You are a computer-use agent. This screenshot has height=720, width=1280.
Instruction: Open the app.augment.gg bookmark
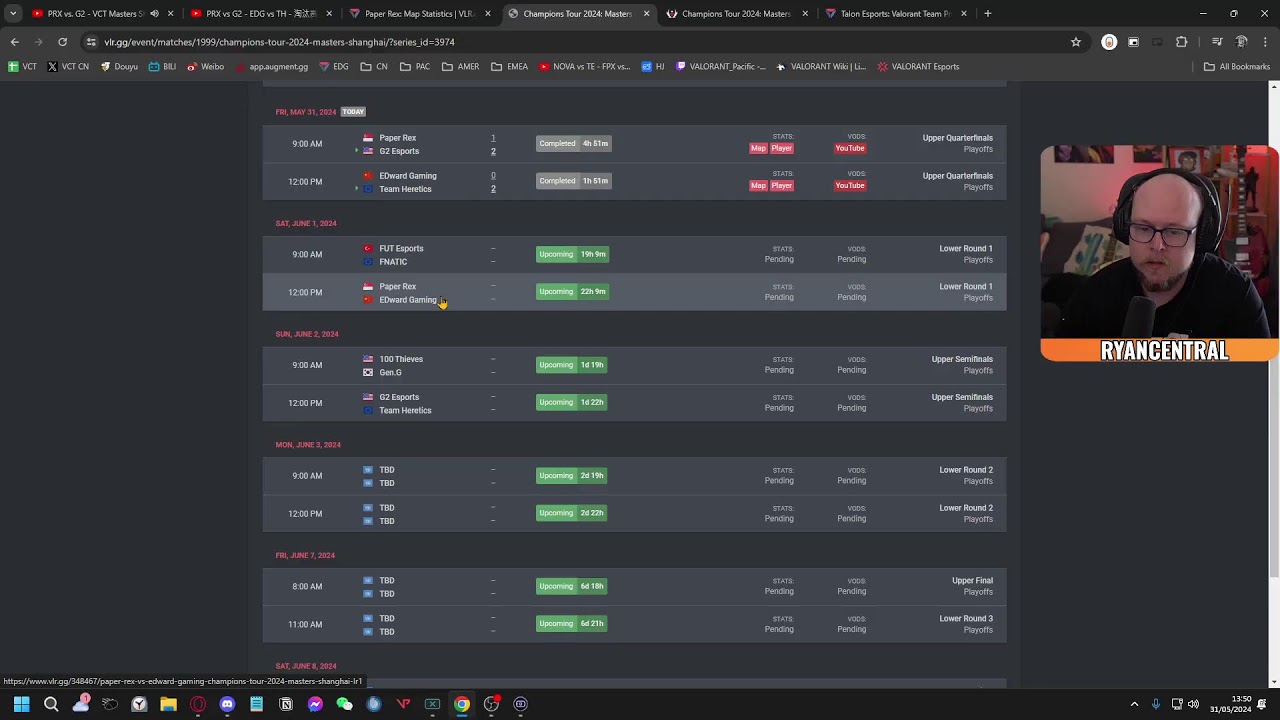click(x=272, y=67)
